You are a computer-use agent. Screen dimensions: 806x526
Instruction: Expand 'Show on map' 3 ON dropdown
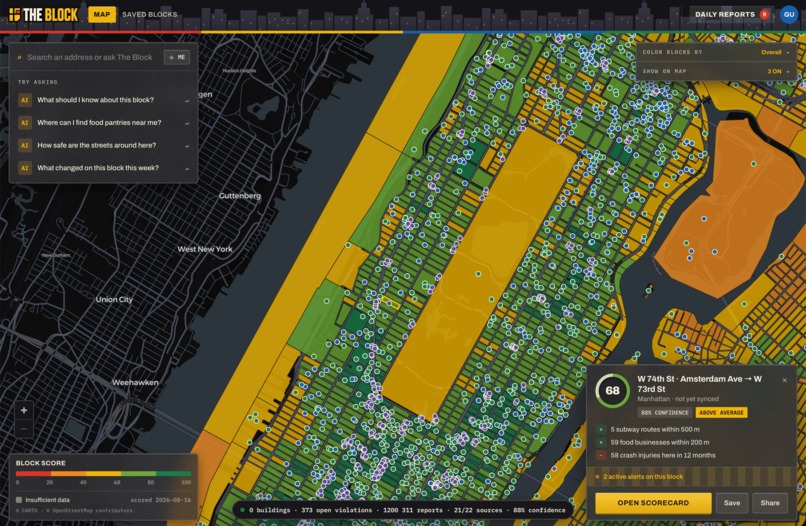[x=716, y=71]
